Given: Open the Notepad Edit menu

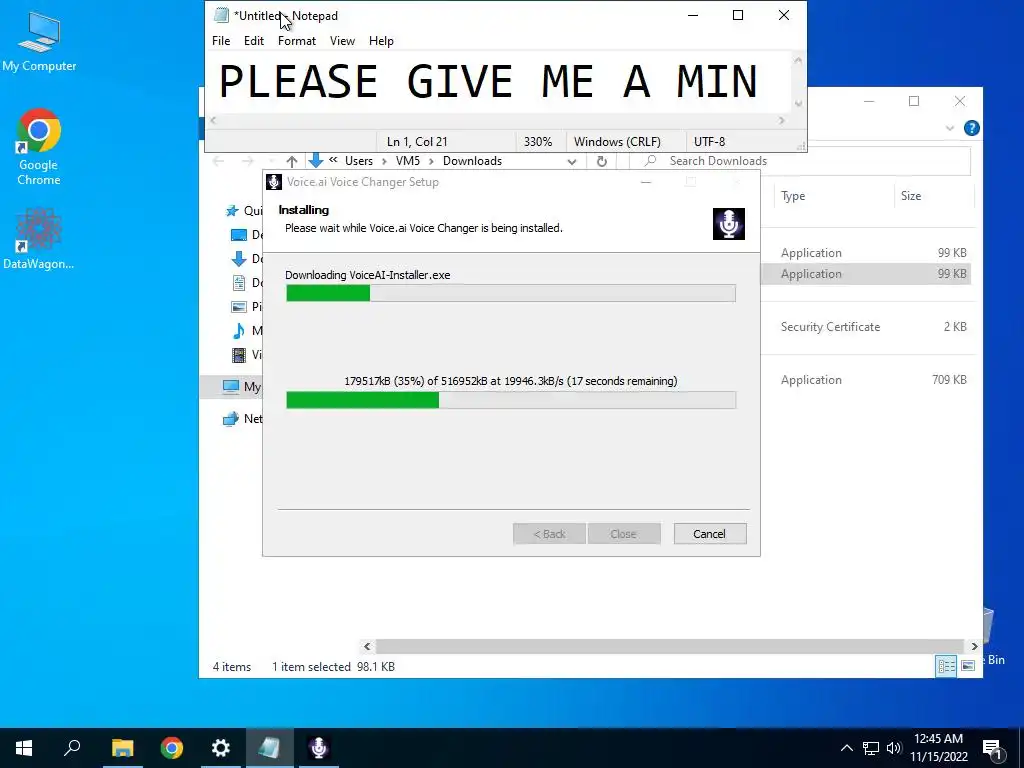Looking at the screenshot, I should pos(254,41).
